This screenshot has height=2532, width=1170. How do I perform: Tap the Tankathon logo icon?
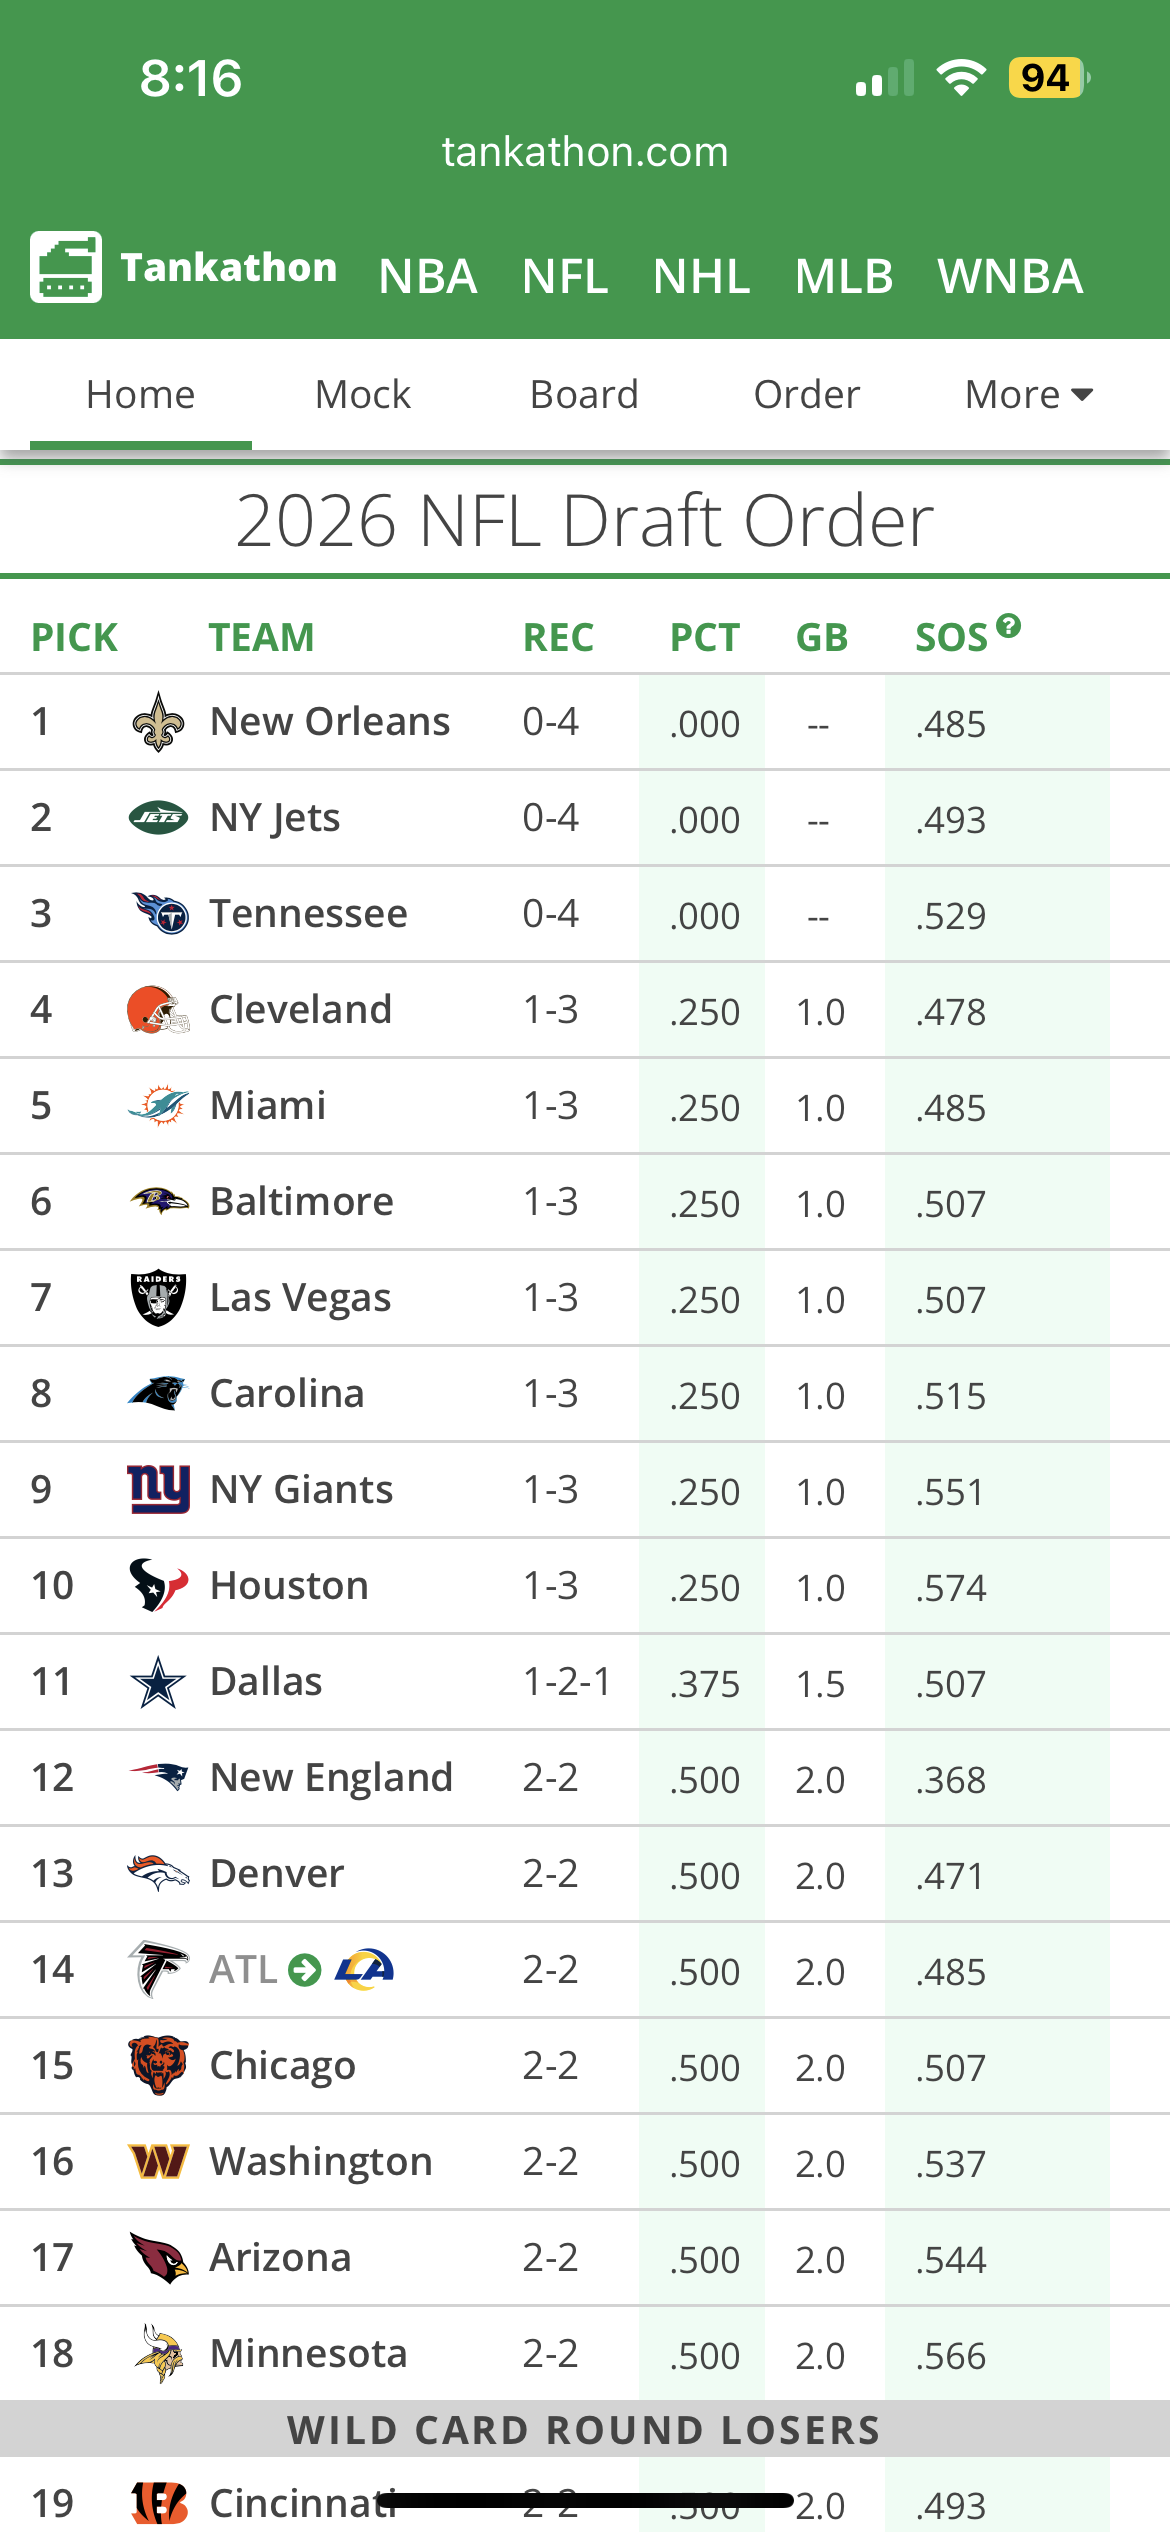[x=66, y=267]
